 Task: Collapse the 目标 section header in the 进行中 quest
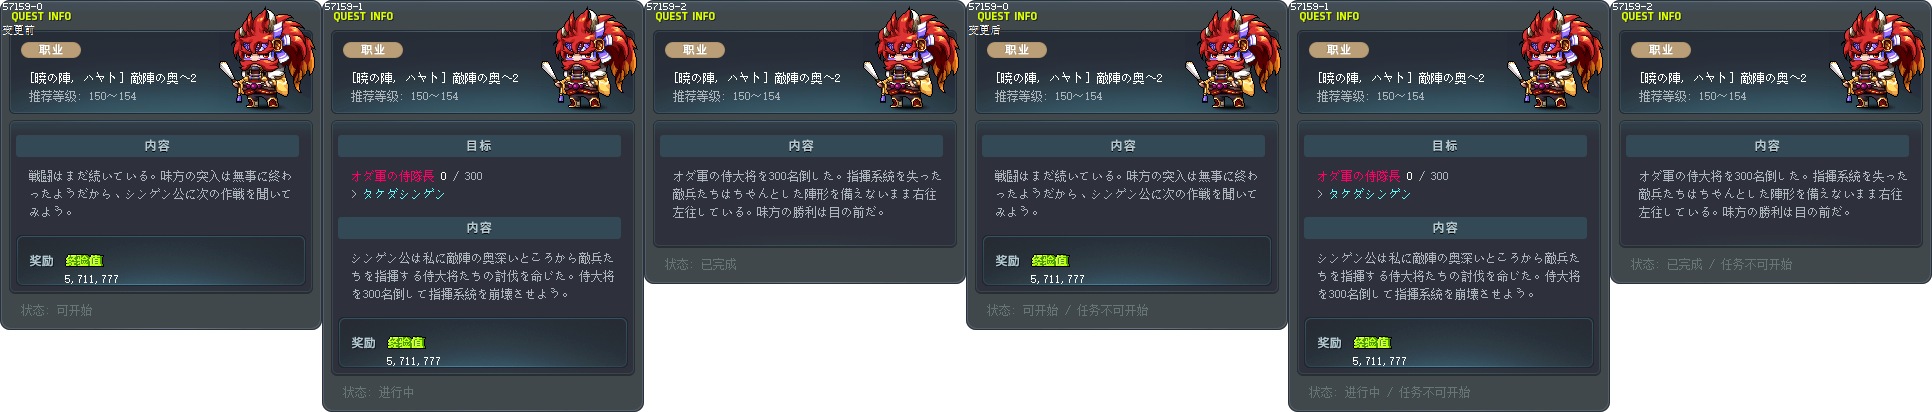click(479, 146)
